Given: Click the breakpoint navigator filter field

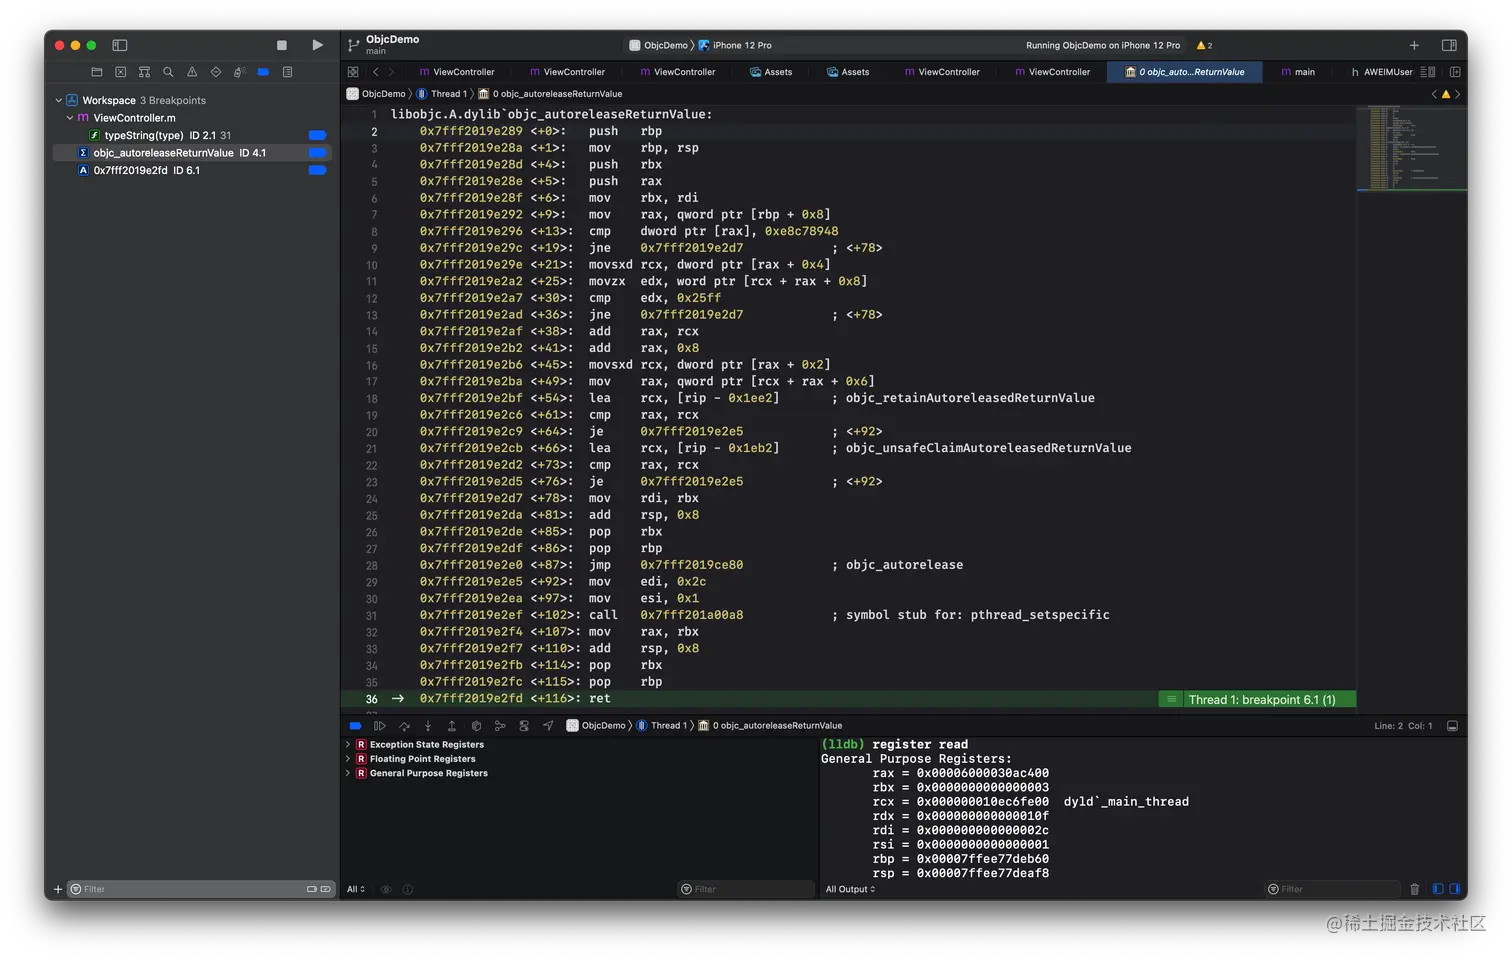Looking at the screenshot, I should [200, 889].
